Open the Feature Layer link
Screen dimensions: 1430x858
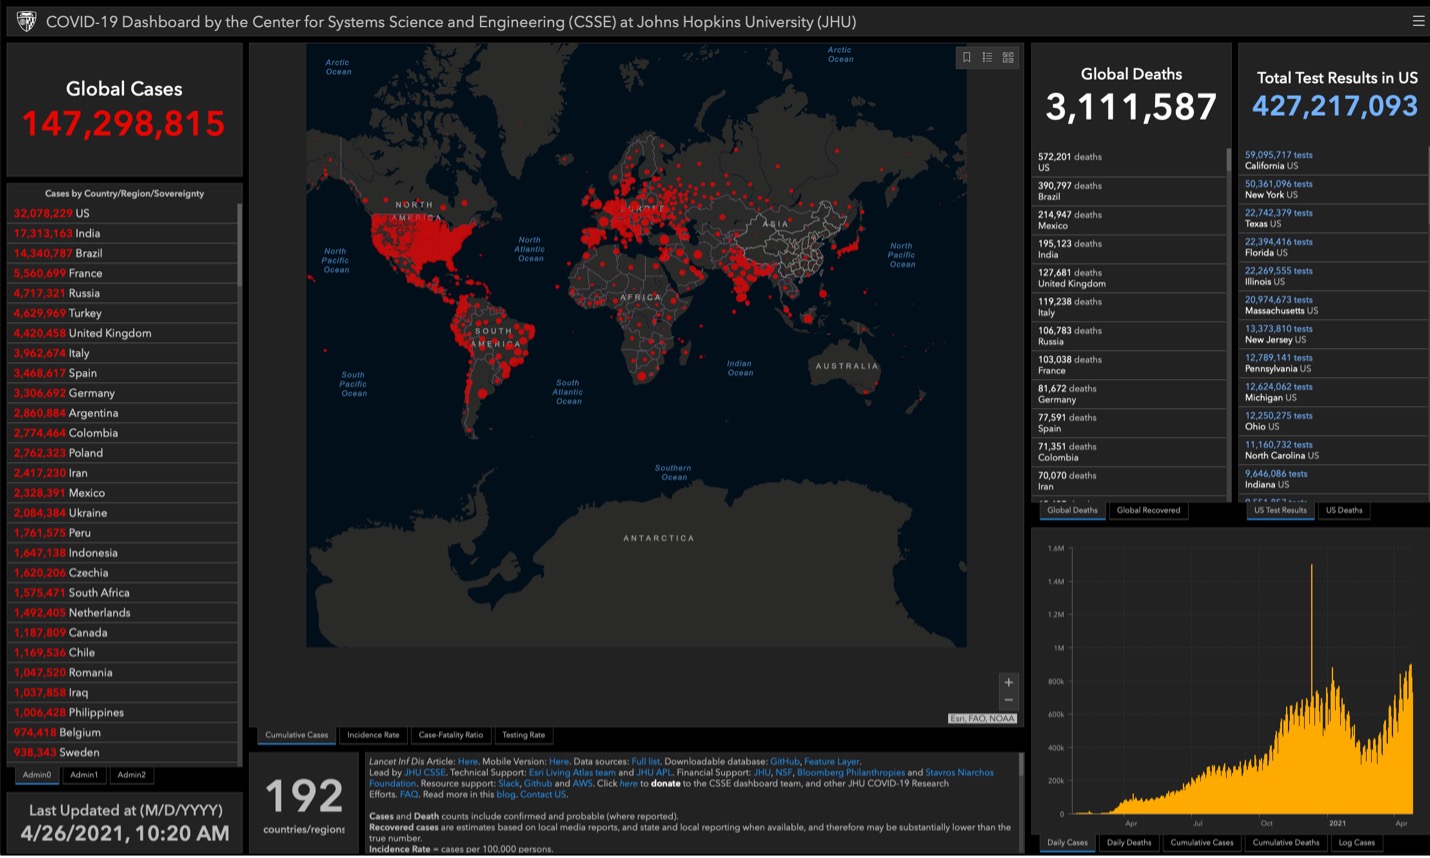831,762
